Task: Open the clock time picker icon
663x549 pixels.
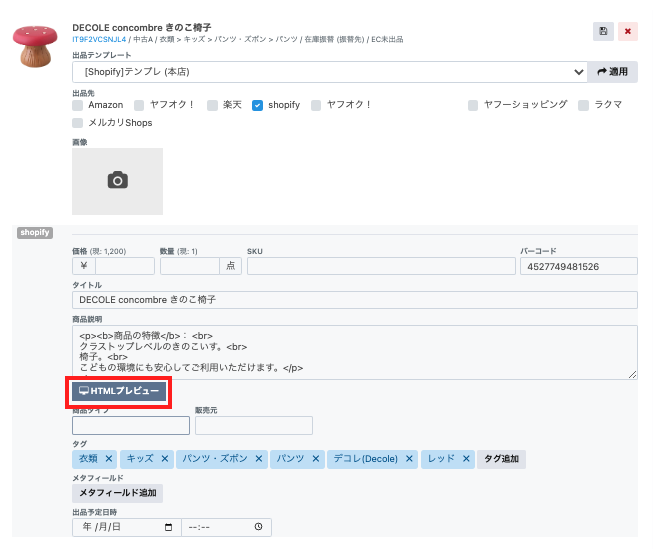Action: (x=258, y=527)
